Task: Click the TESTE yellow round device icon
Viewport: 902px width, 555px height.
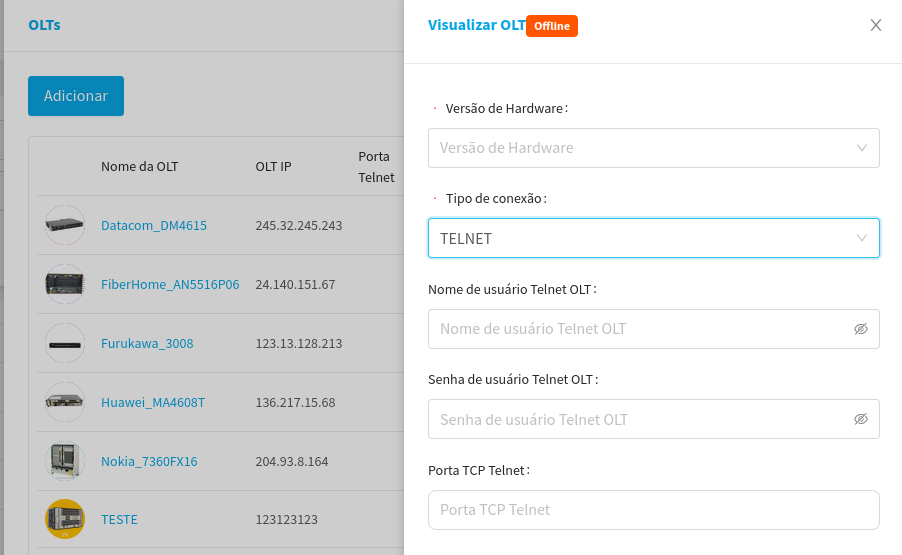Action: click(x=65, y=519)
